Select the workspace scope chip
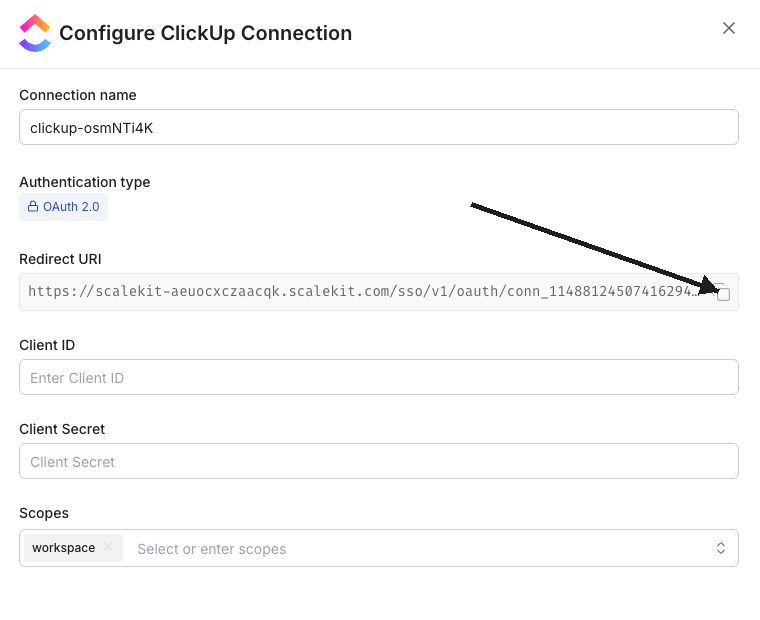760x620 pixels. click(x=63, y=548)
